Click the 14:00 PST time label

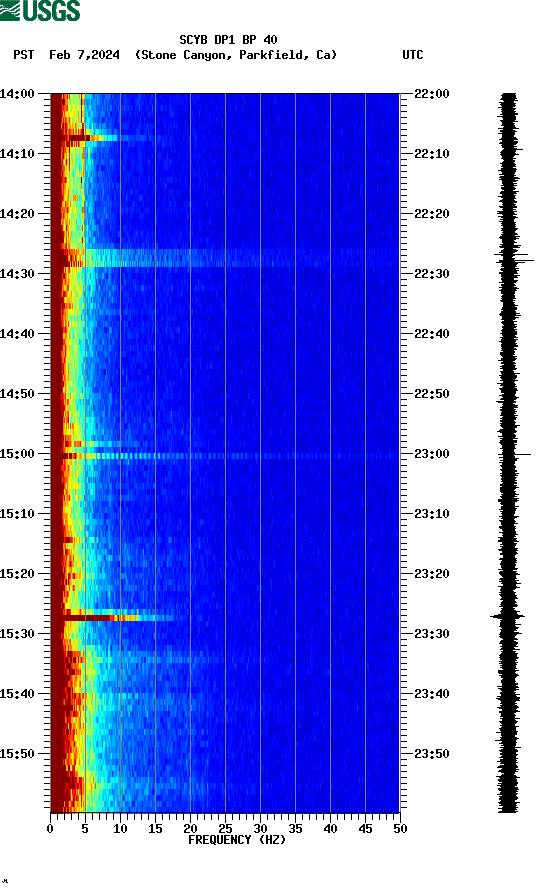click(18, 93)
